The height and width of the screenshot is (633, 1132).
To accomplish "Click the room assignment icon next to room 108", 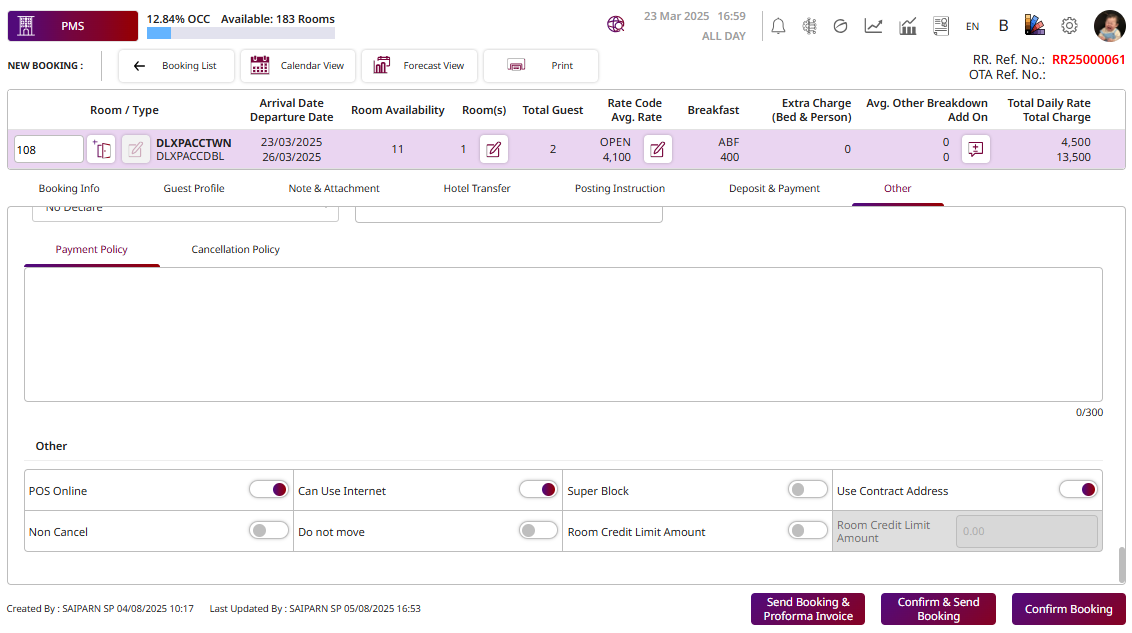I will (101, 150).
